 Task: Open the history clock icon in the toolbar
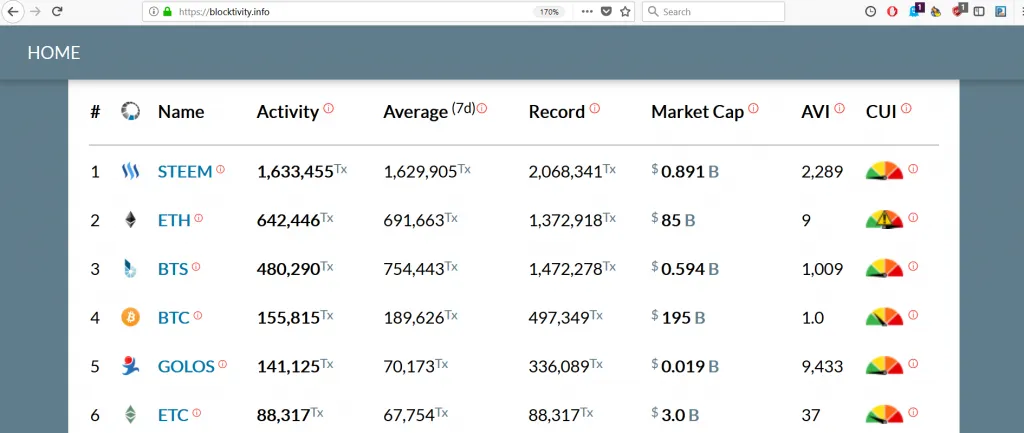coord(870,11)
